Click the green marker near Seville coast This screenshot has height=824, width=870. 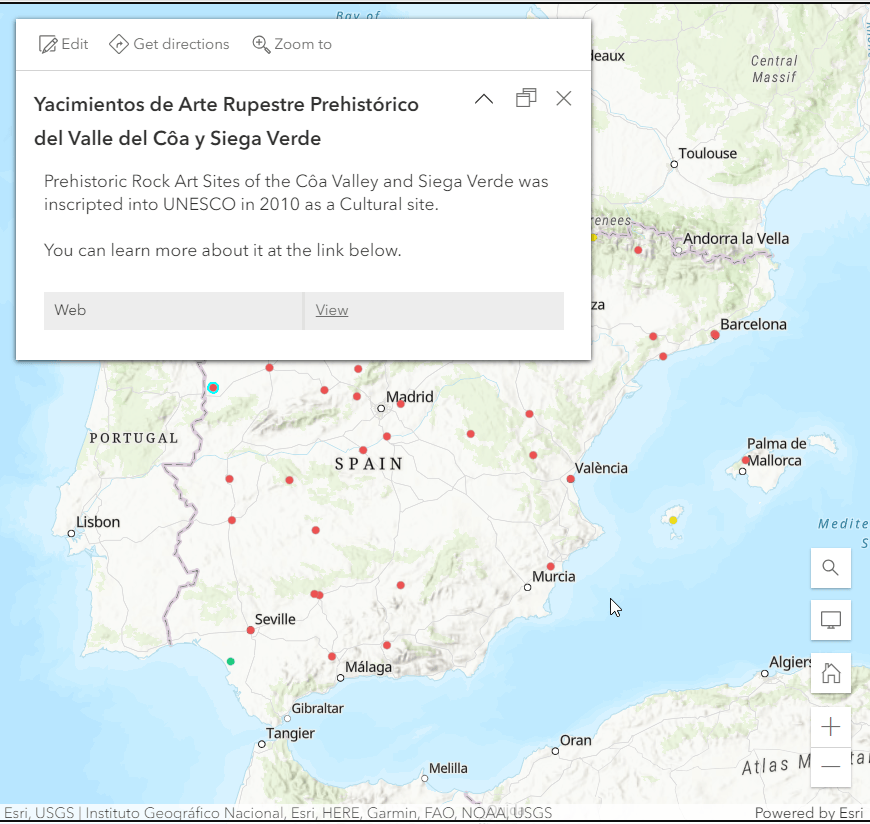coord(231,661)
